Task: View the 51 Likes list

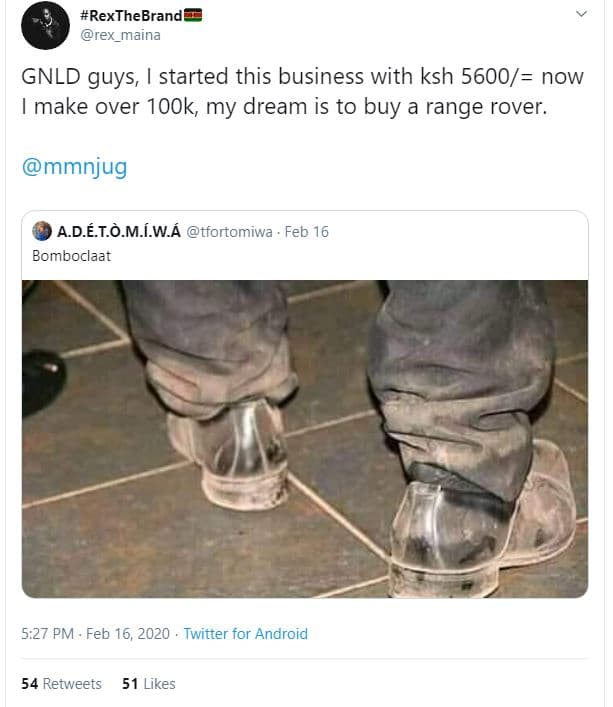Action: coord(148,684)
